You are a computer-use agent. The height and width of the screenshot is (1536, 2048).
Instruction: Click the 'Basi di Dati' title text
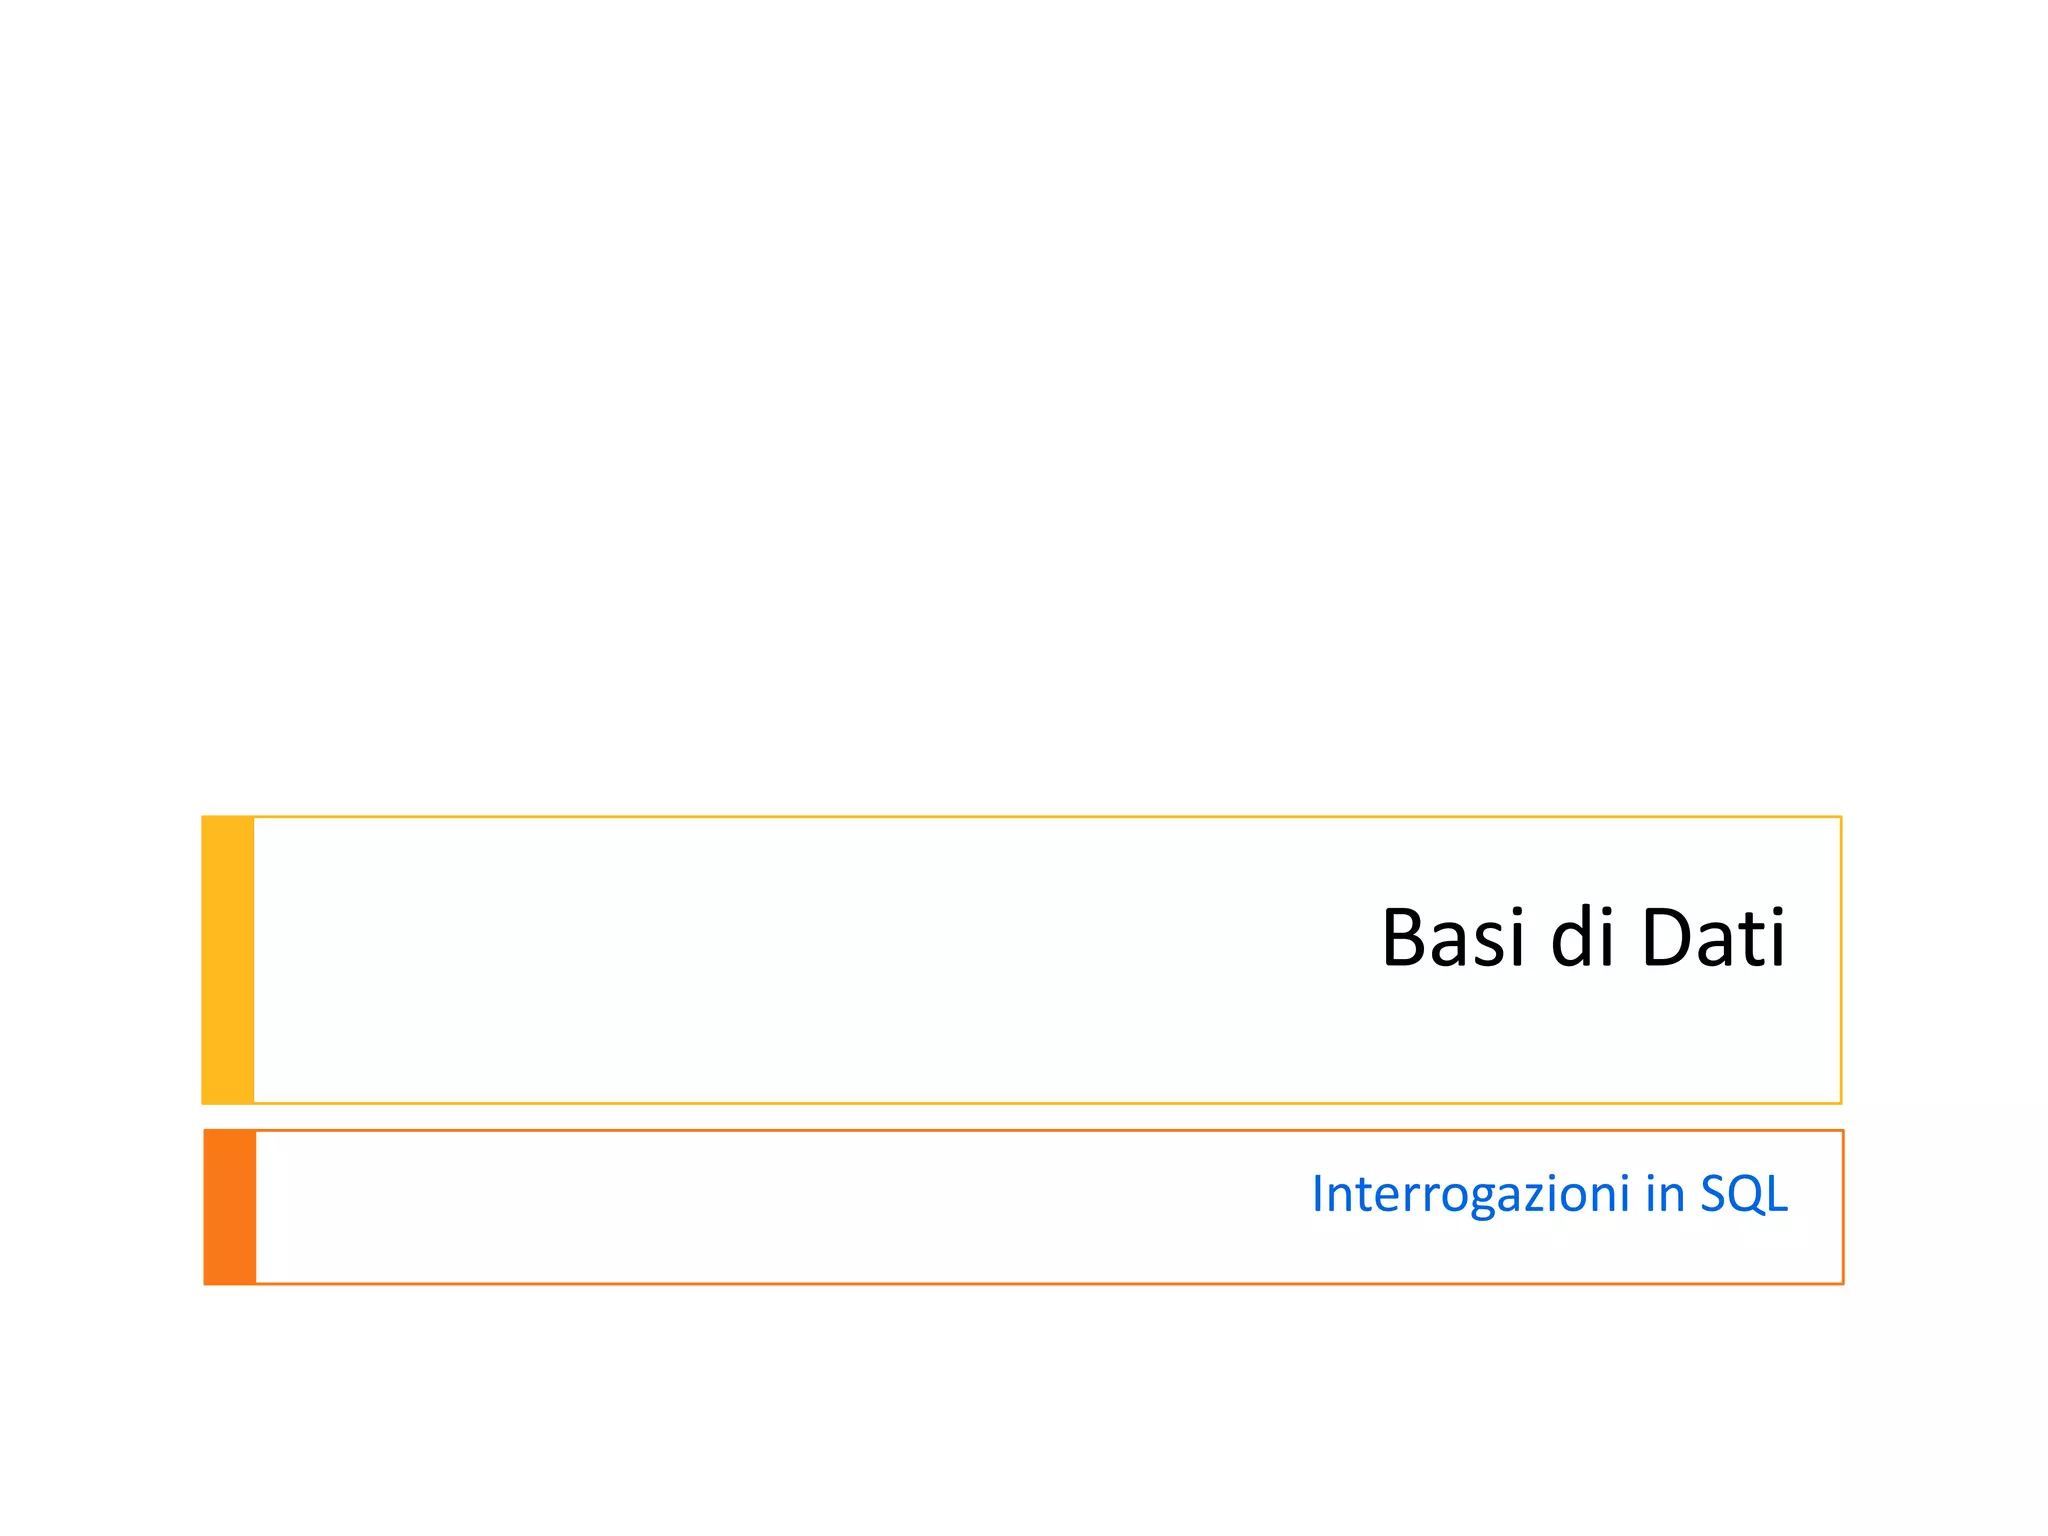coord(1582,938)
